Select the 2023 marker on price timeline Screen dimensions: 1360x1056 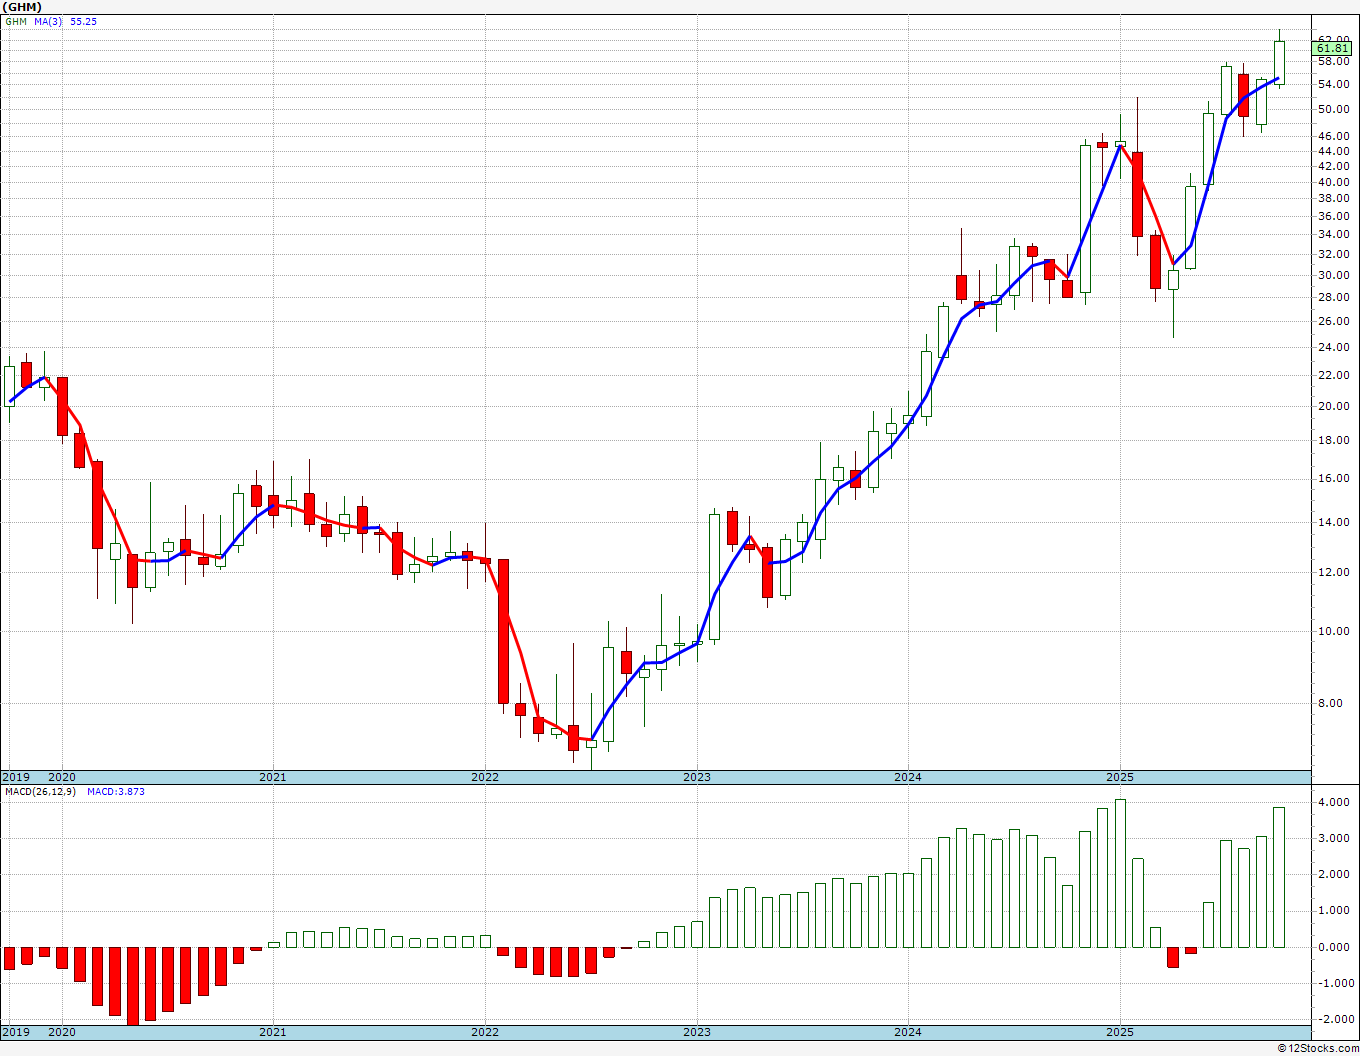tap(697, 777)
